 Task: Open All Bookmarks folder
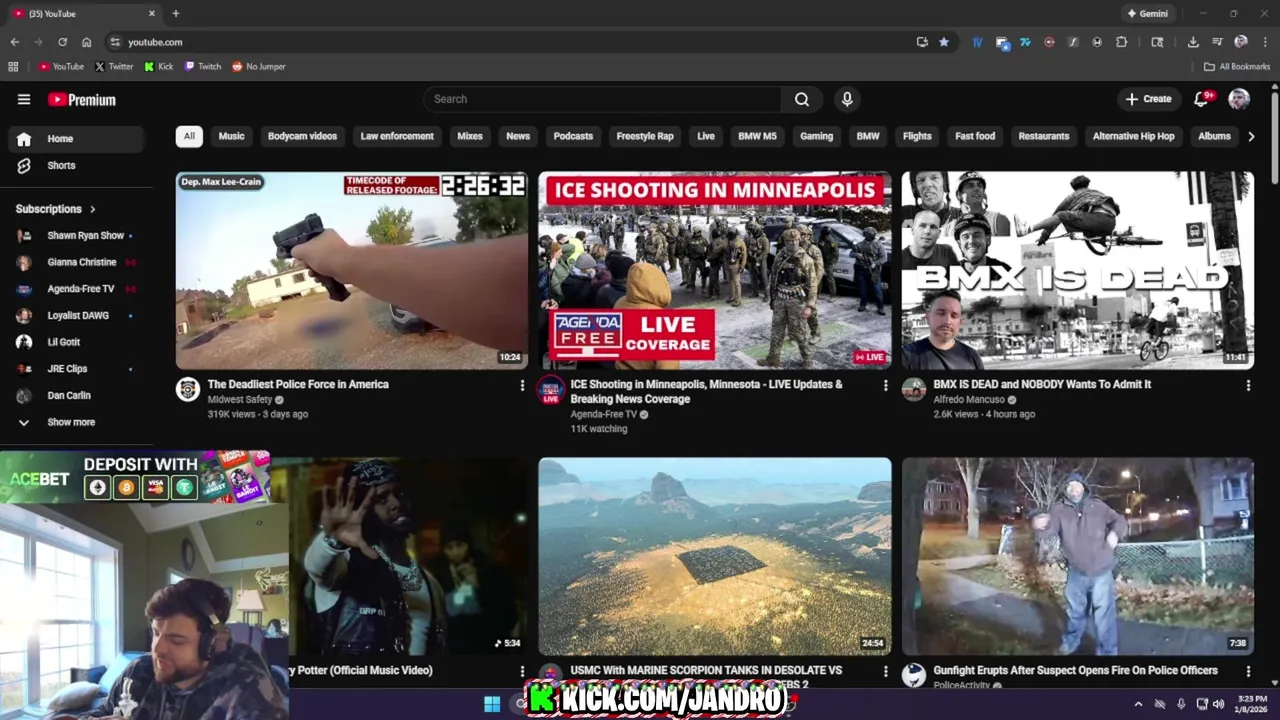pos(1237,67)
